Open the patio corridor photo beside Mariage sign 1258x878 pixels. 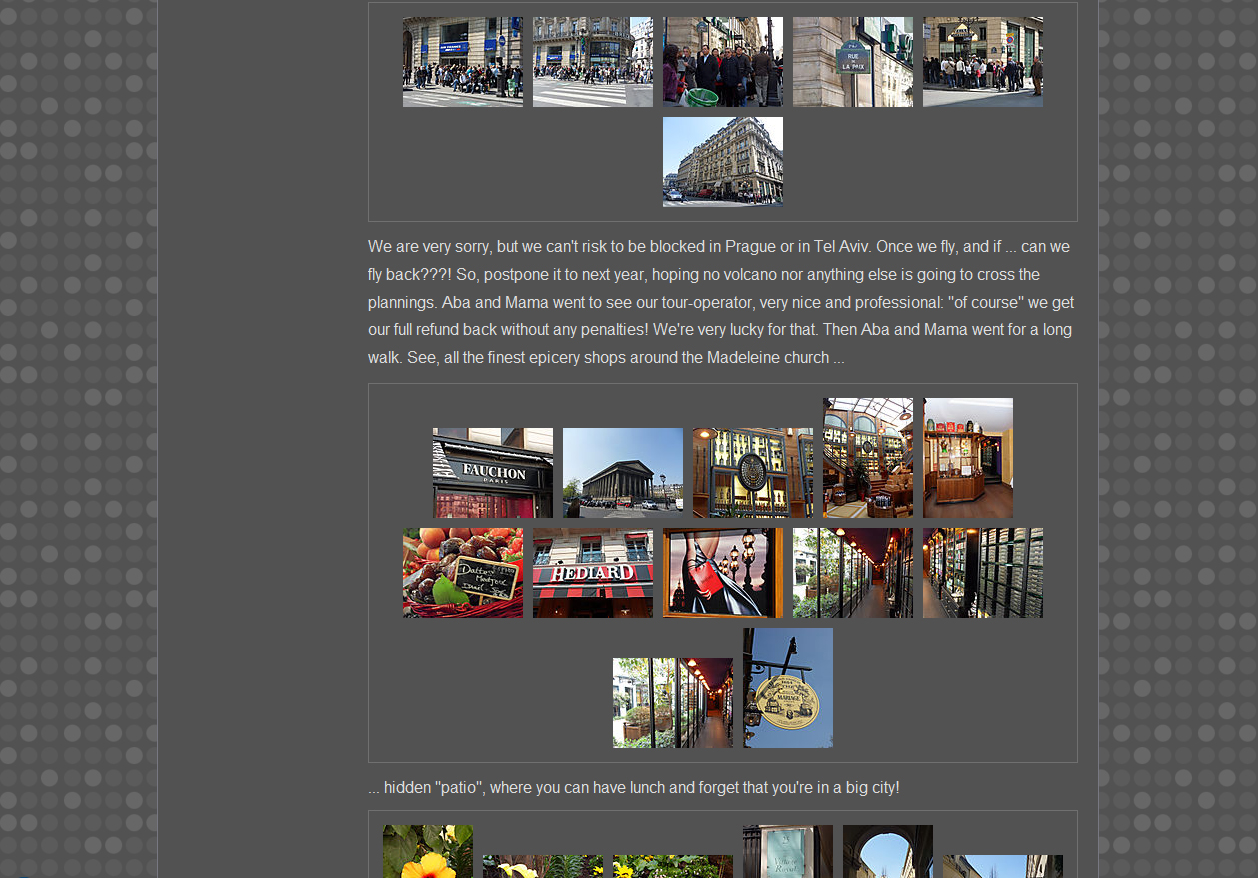click(672, 703)
